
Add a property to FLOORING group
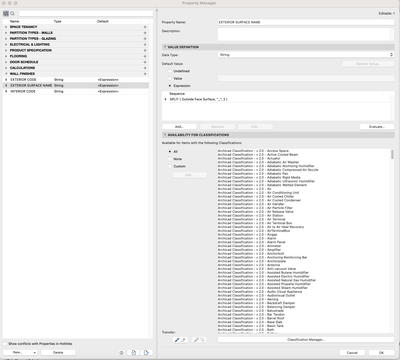pyautogui.click(x=145, y=56)
